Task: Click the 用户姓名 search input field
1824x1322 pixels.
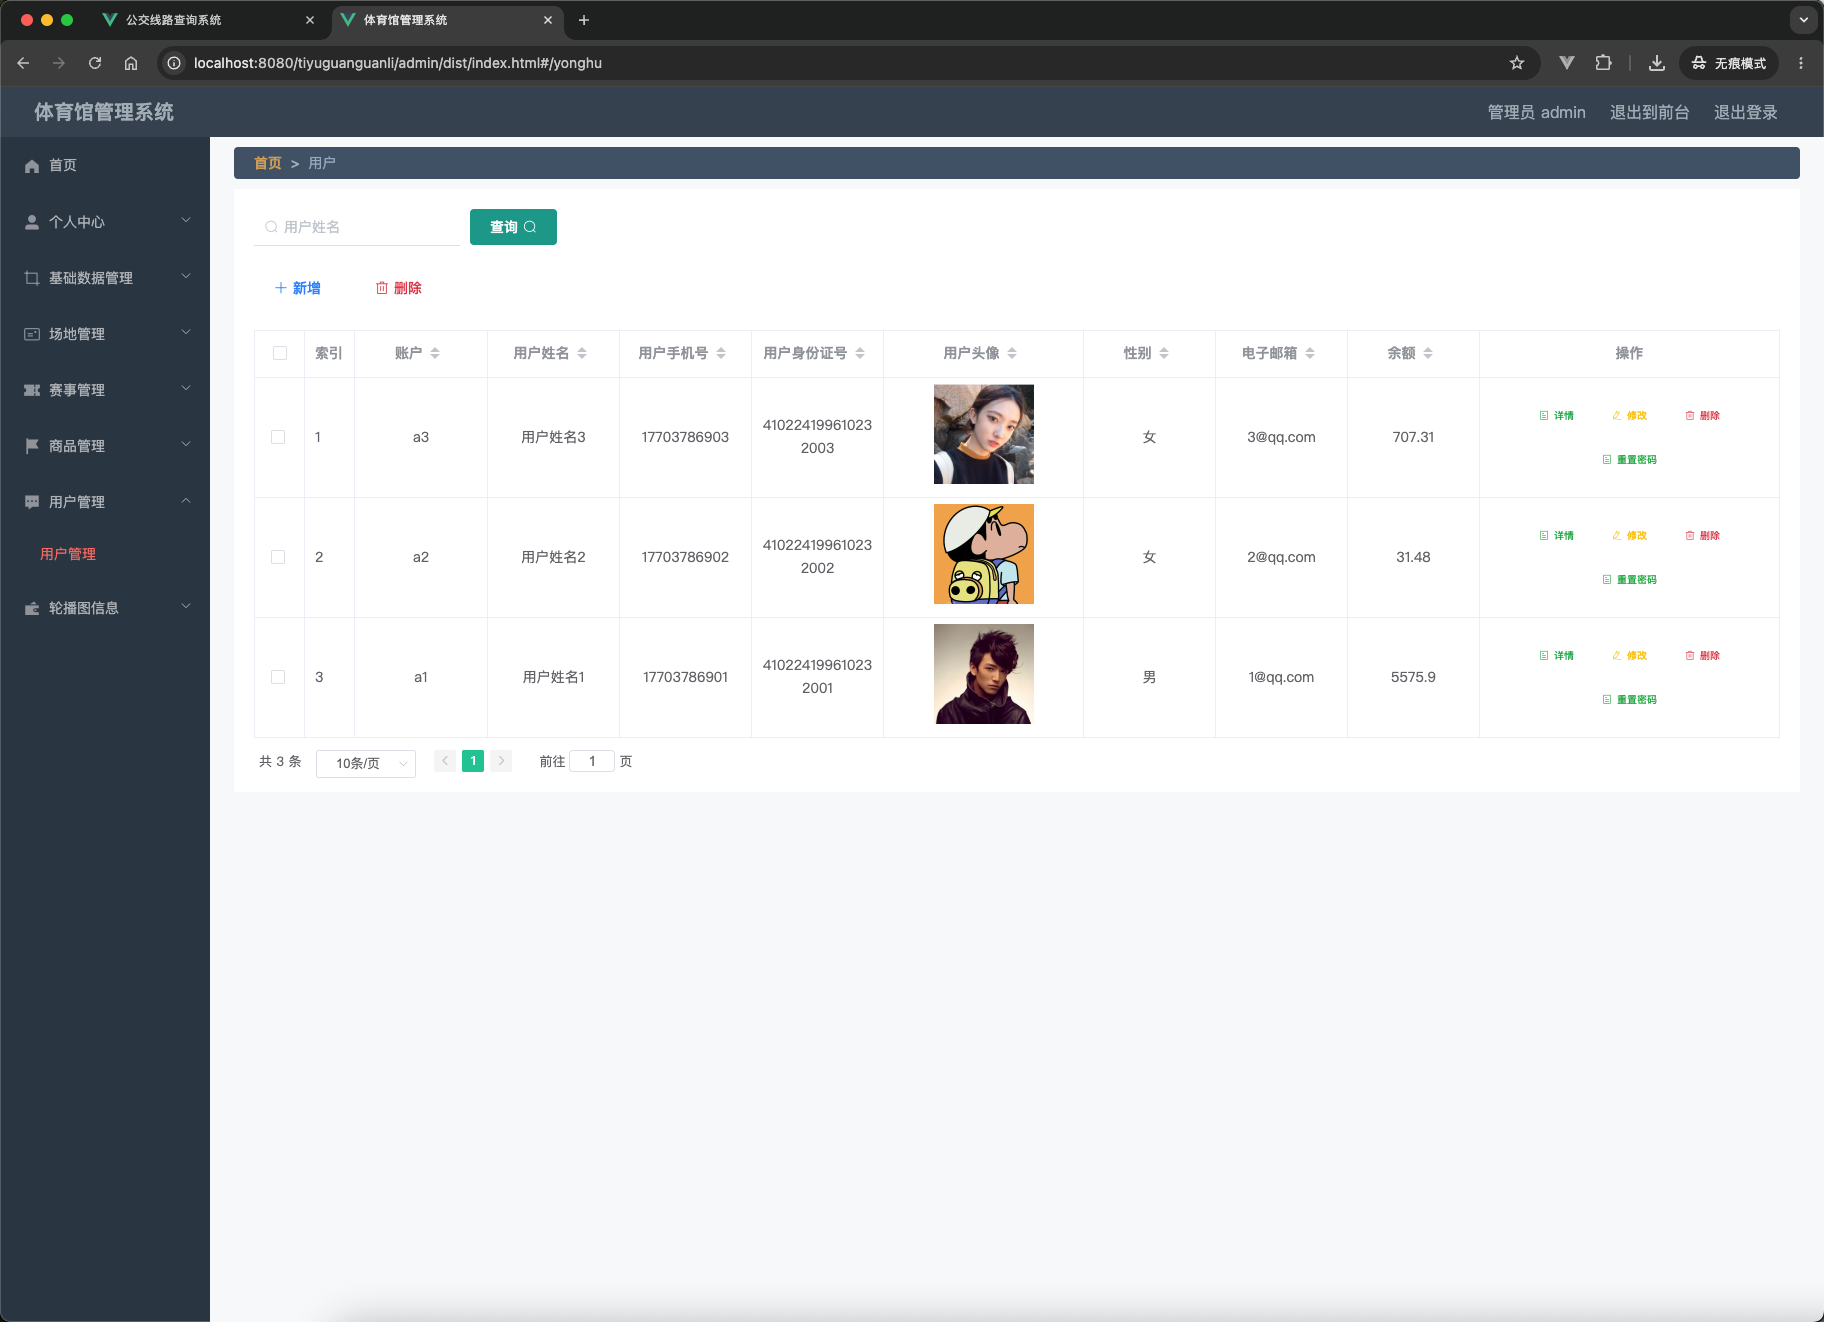Action: 357,227
